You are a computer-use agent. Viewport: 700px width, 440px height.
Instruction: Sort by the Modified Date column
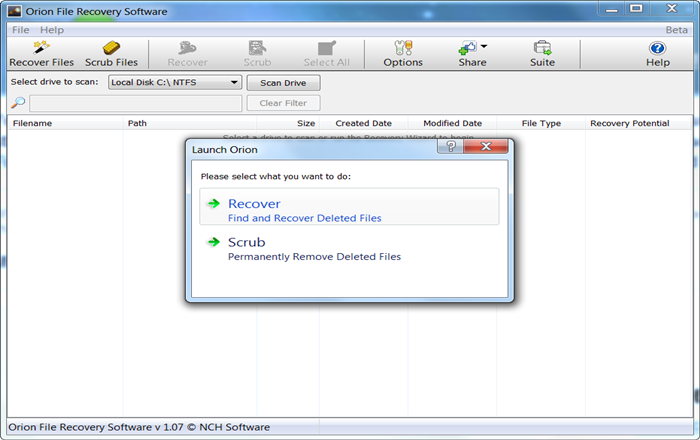(x=452, y=123)
